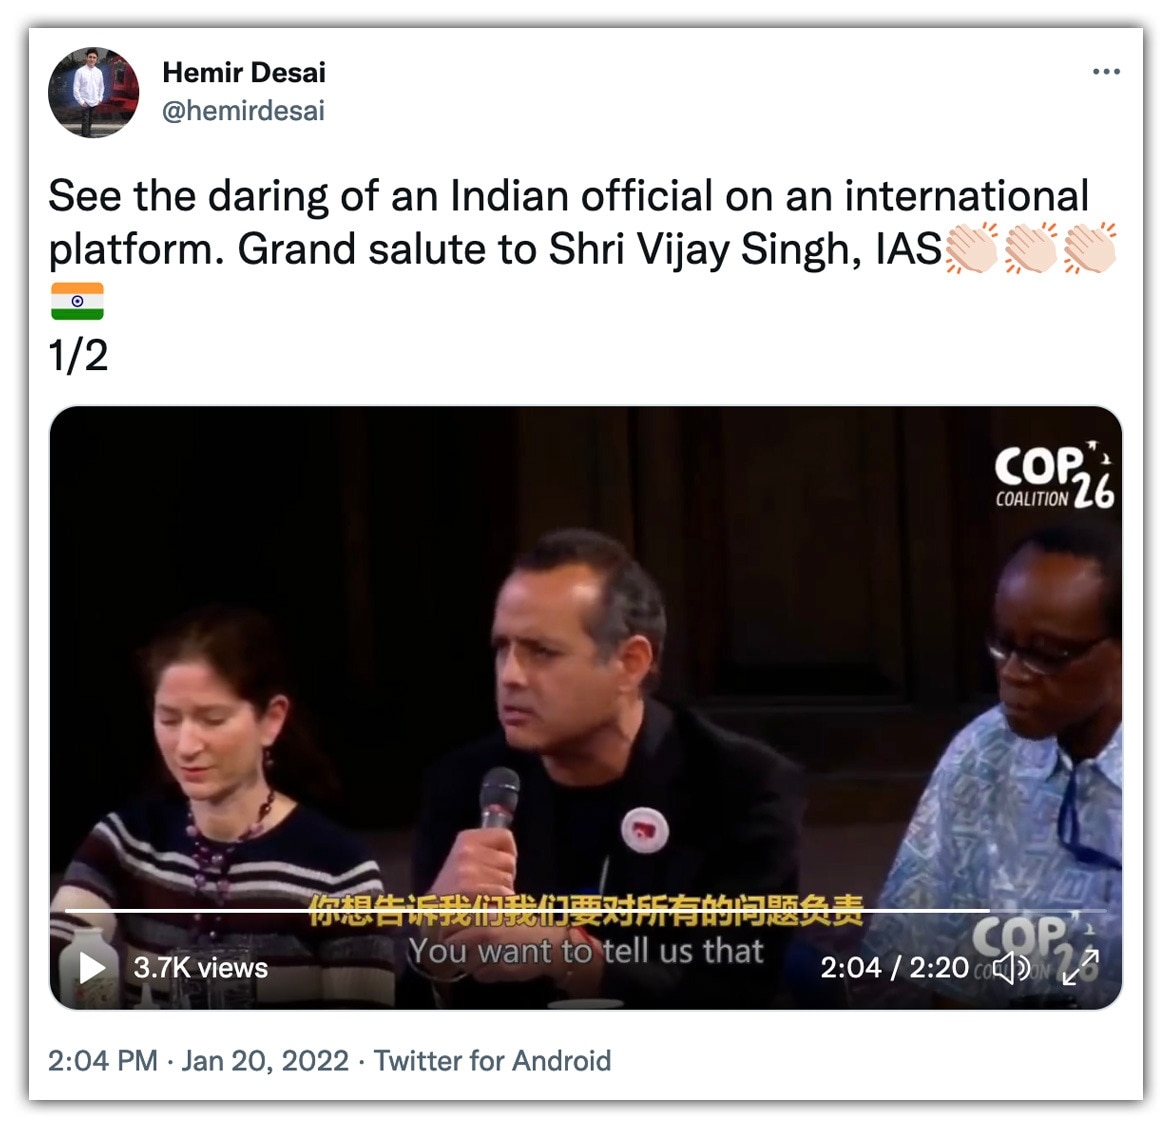The height and width of the screenshot is (1128, 1172).
Task: Play the tweet video
Action: click(x=93, y=968)
